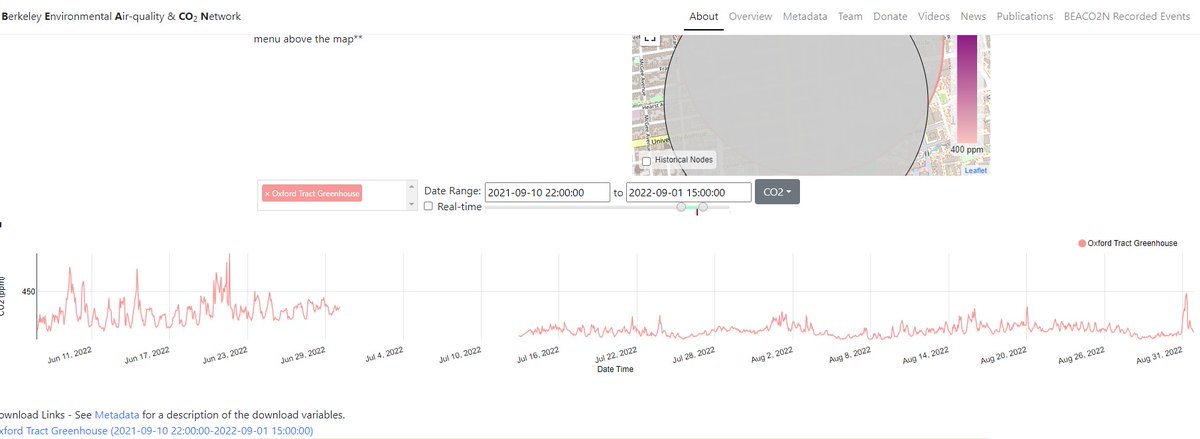The width and height of the screenshot is (1200, 439).
Task: Click the 400 ppm scale label
Action: tap(968, 148)
